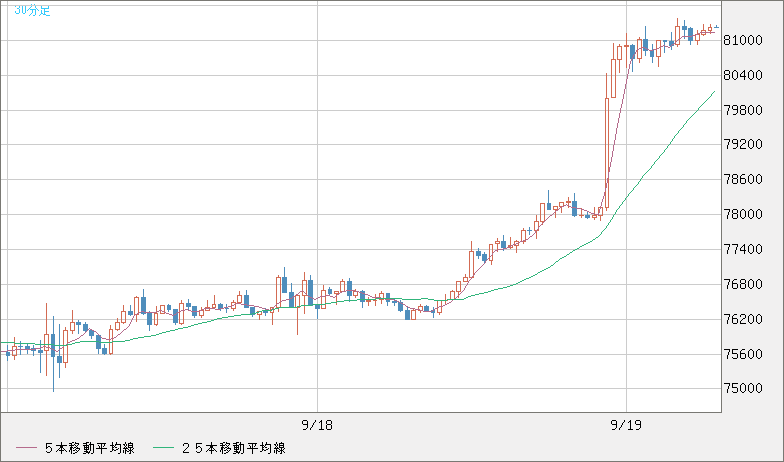This screenshot has height=462, width=784.
Task: Click the 5本移動平均線 legend entry
Action: (x=76, y=448)
